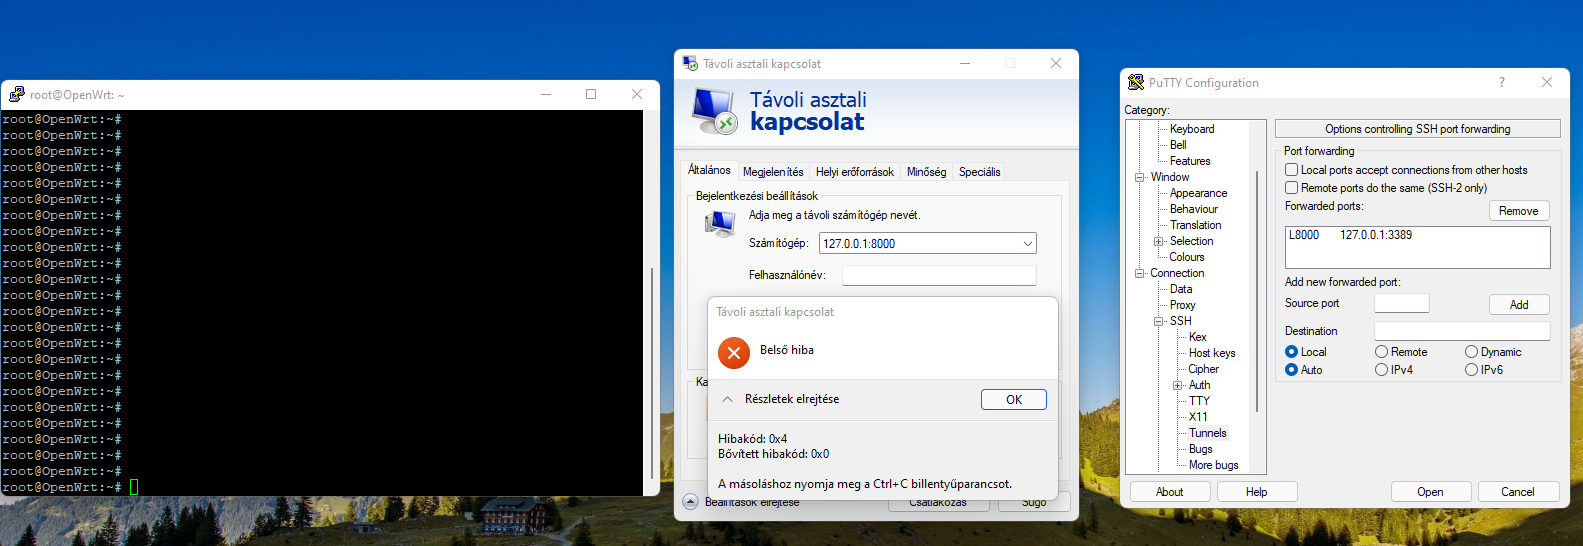This screenshot has width=1583, height=546.
Task: Close the PuTTY Configuration window
Action: tap(1547, 82)
